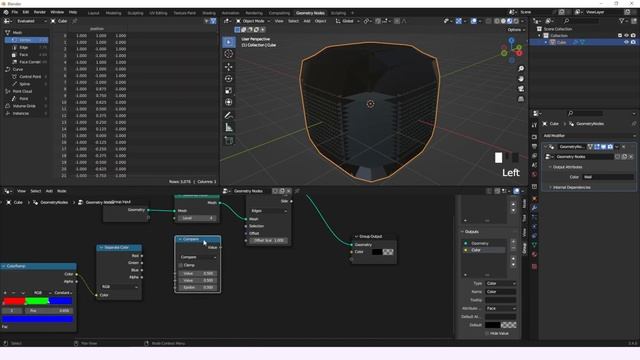The image size is (640, 360).
Task: Open the viewport Add menu
Action: click(x=307, y=21)
